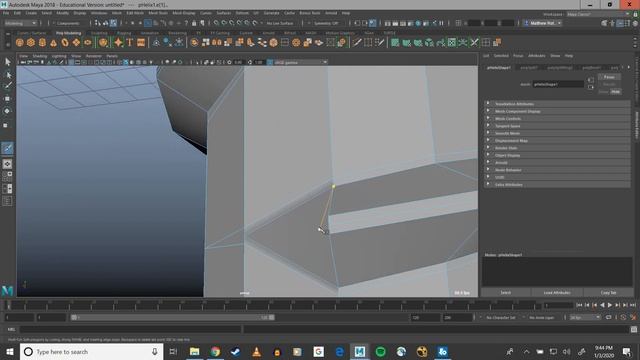640x360 pixels.
Task: Open the user account dropdown
Action: pos(542,23)
